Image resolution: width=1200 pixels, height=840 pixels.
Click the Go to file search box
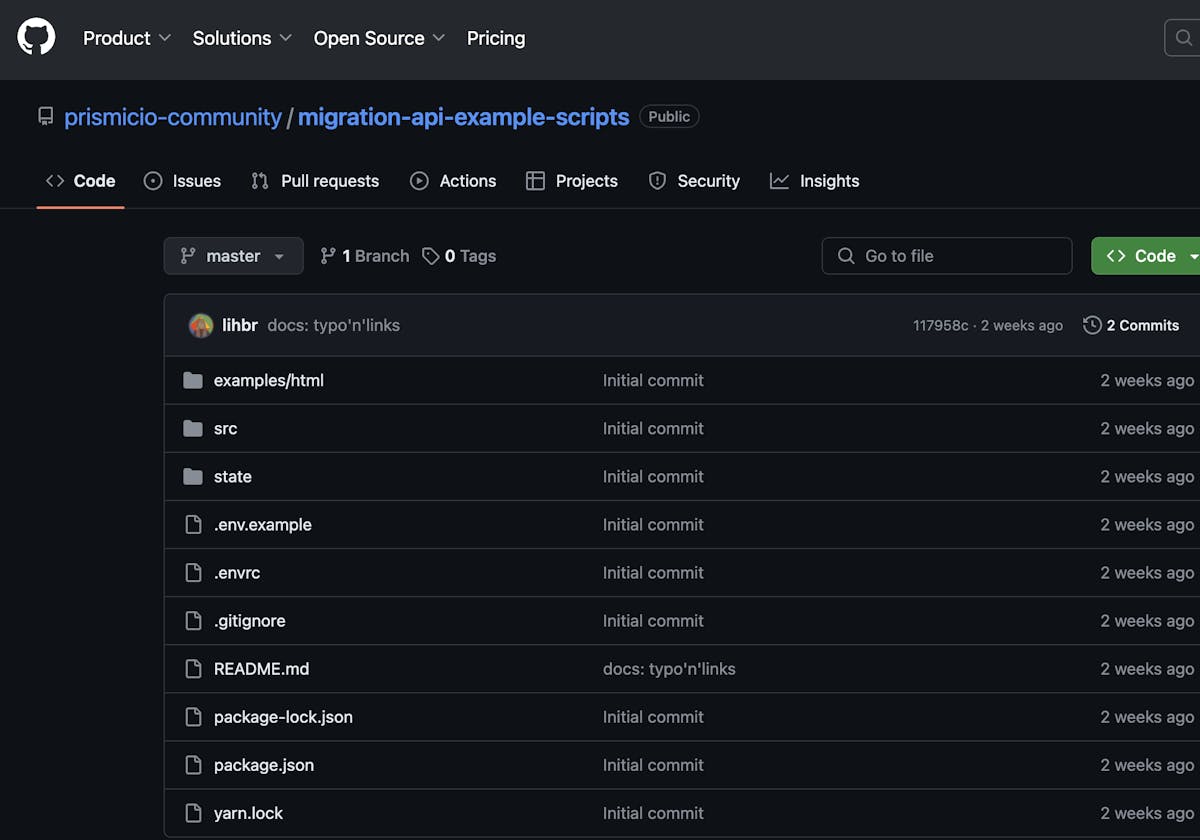click(946, 256)
